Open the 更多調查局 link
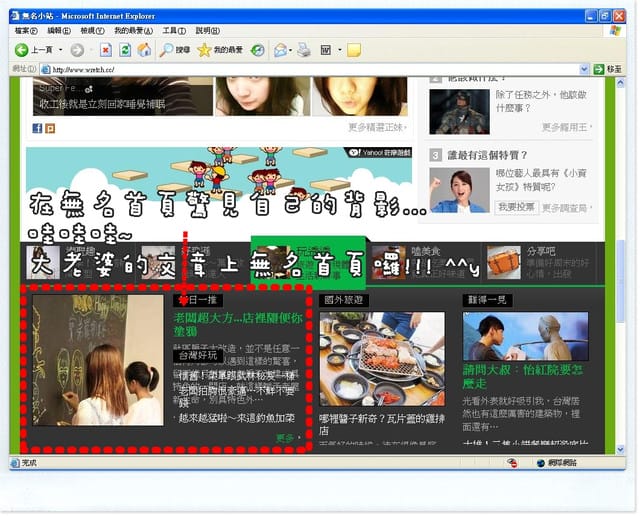Screen dimensions: 640x516 [x=567, y=208]
